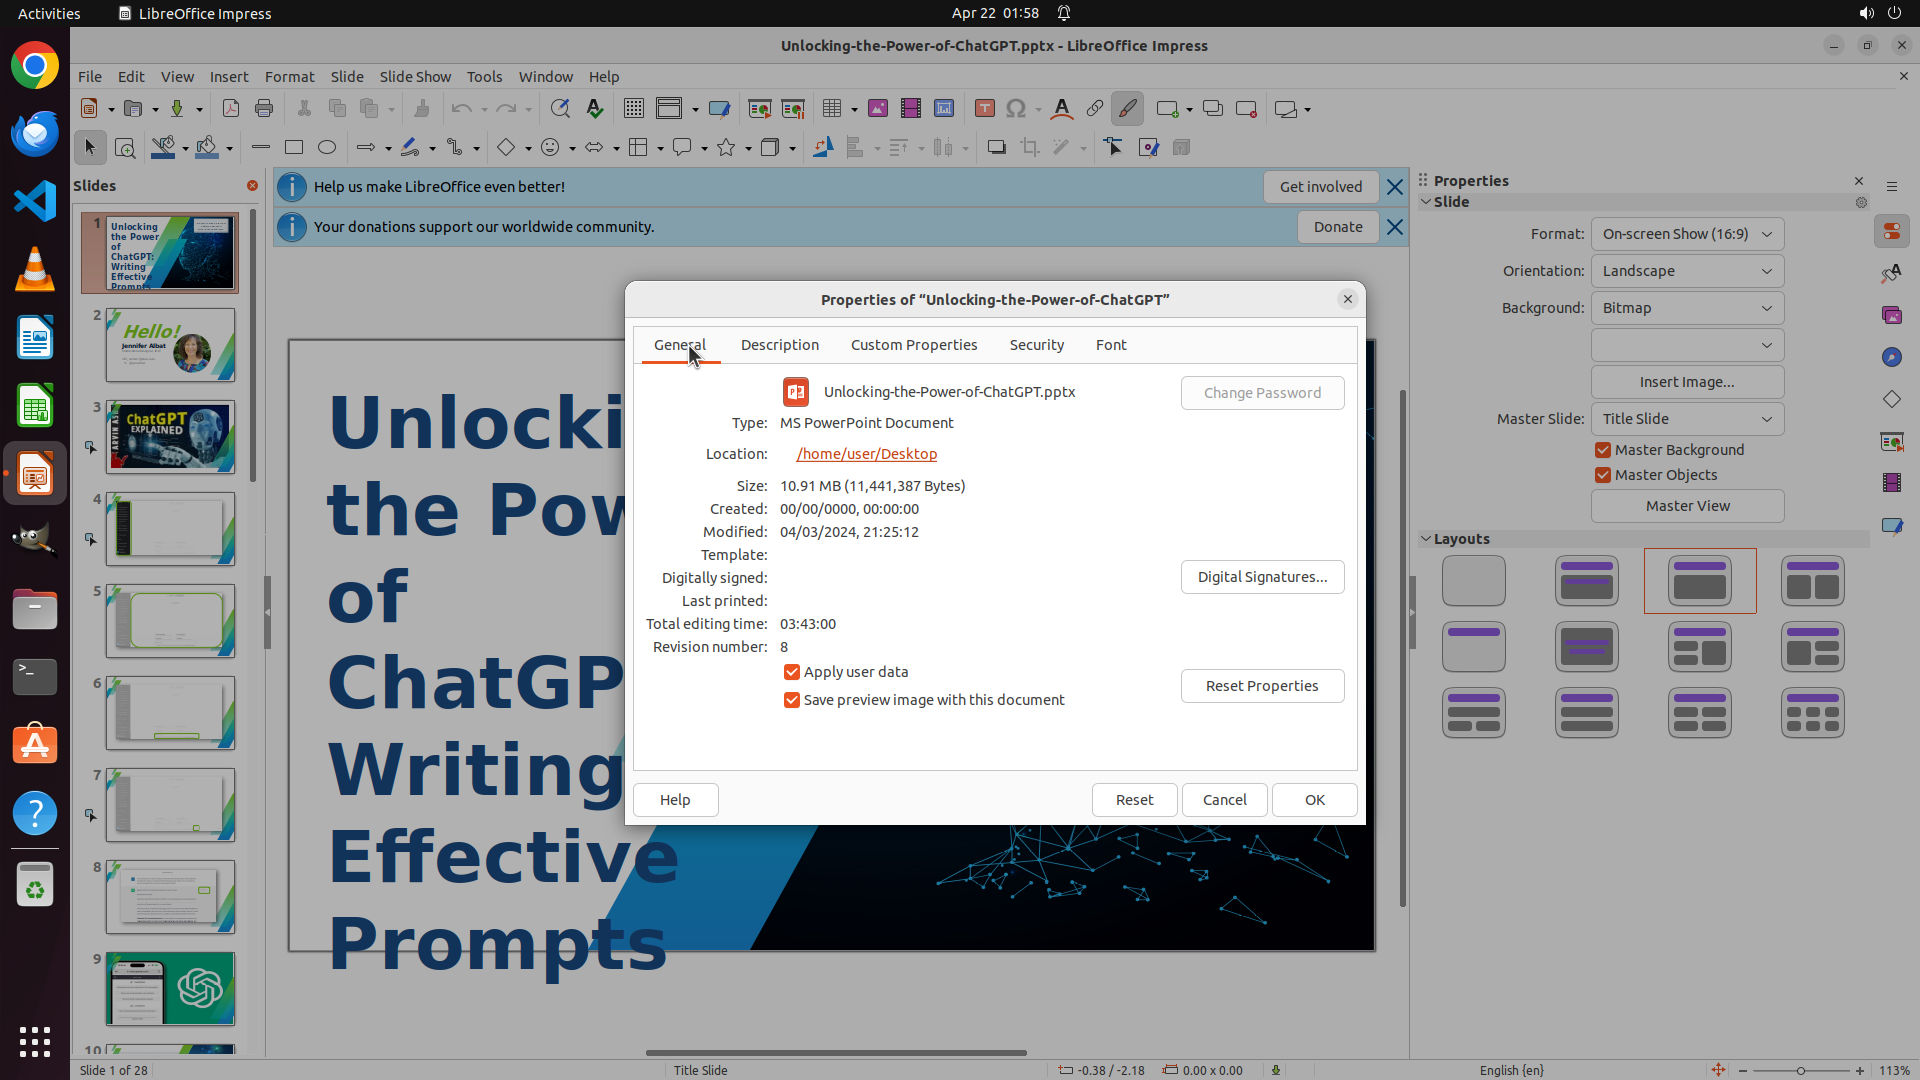Image resolution: width=1920 pixels, height=1080 pixels.
Task: Click the Insert Special Character icon
Action: click(1016, 109)
